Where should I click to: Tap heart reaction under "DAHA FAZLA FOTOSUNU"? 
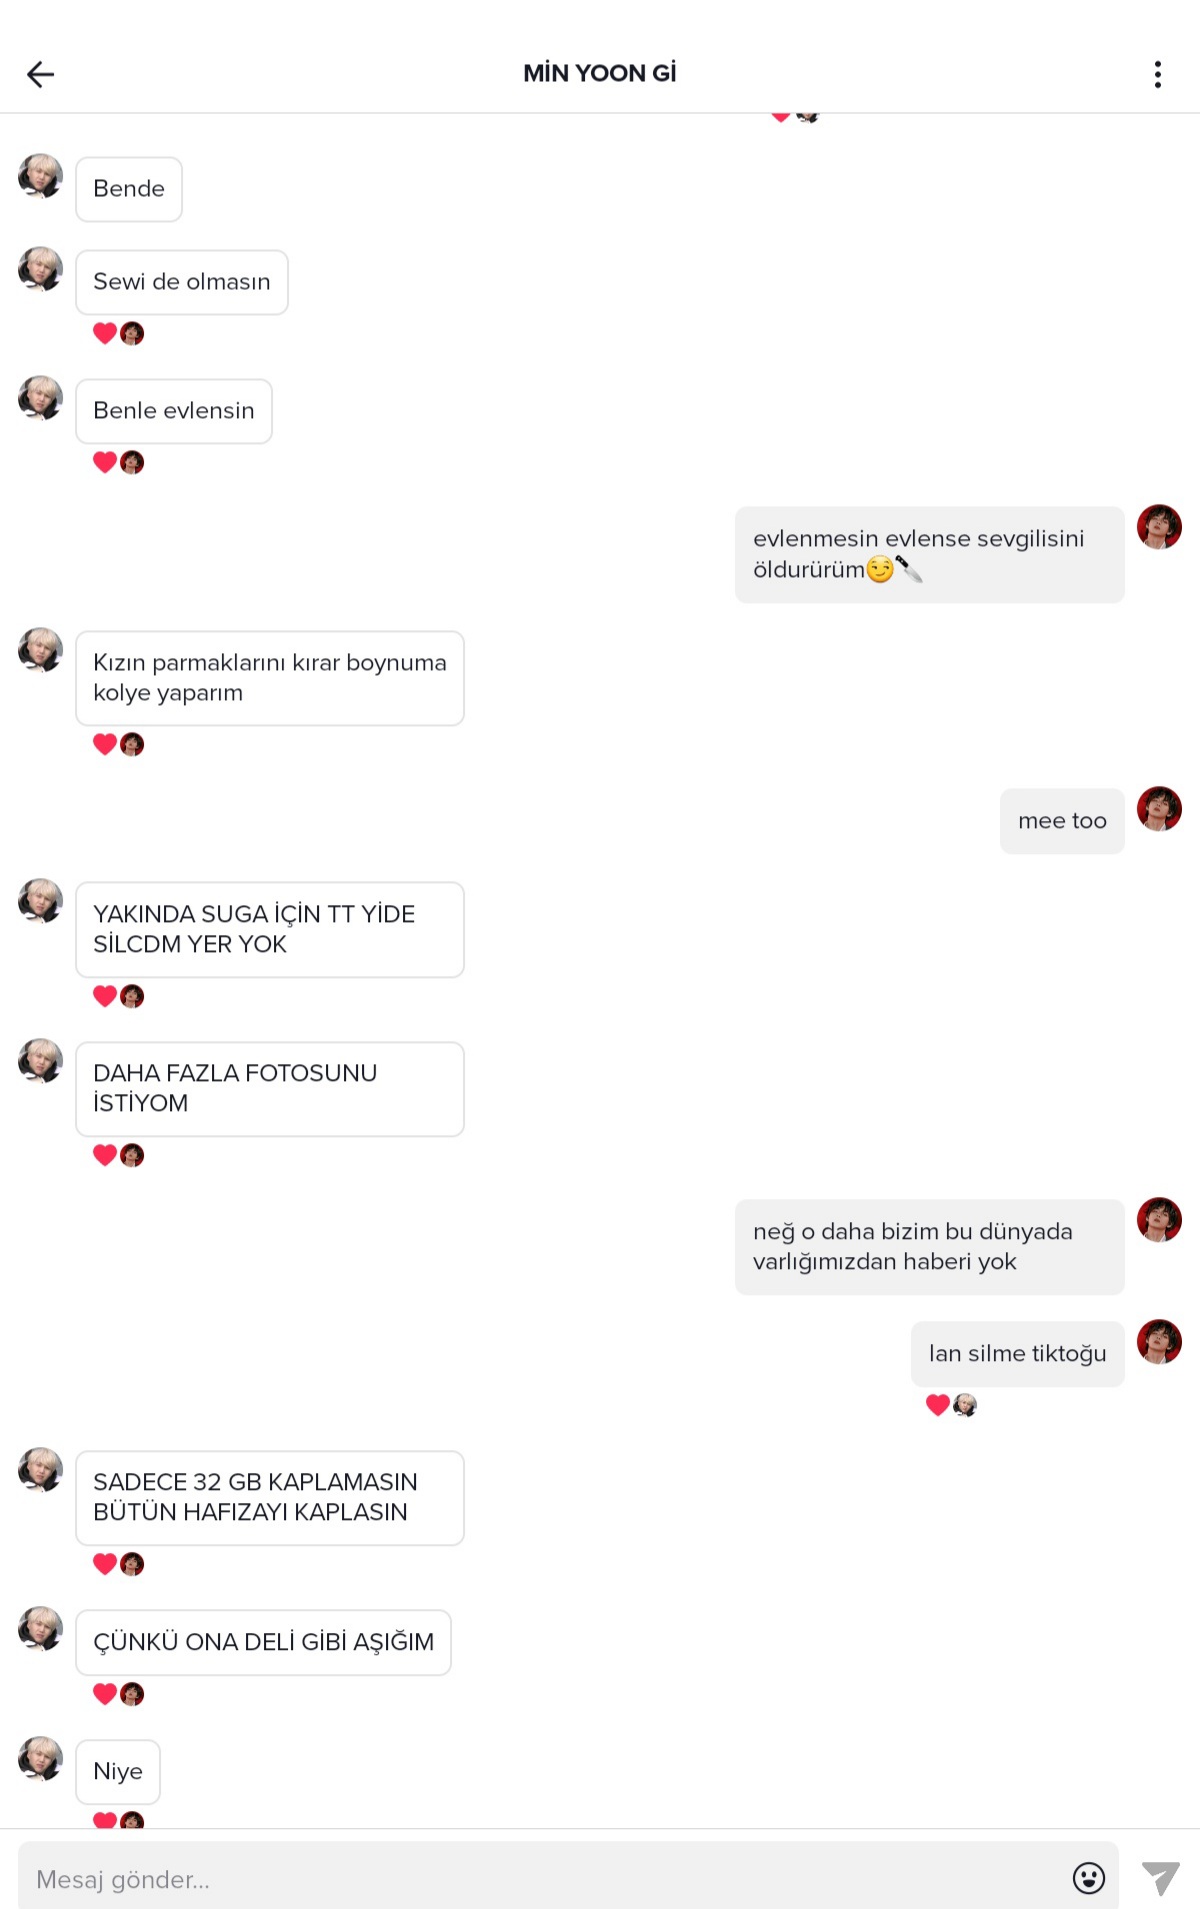105,1155
